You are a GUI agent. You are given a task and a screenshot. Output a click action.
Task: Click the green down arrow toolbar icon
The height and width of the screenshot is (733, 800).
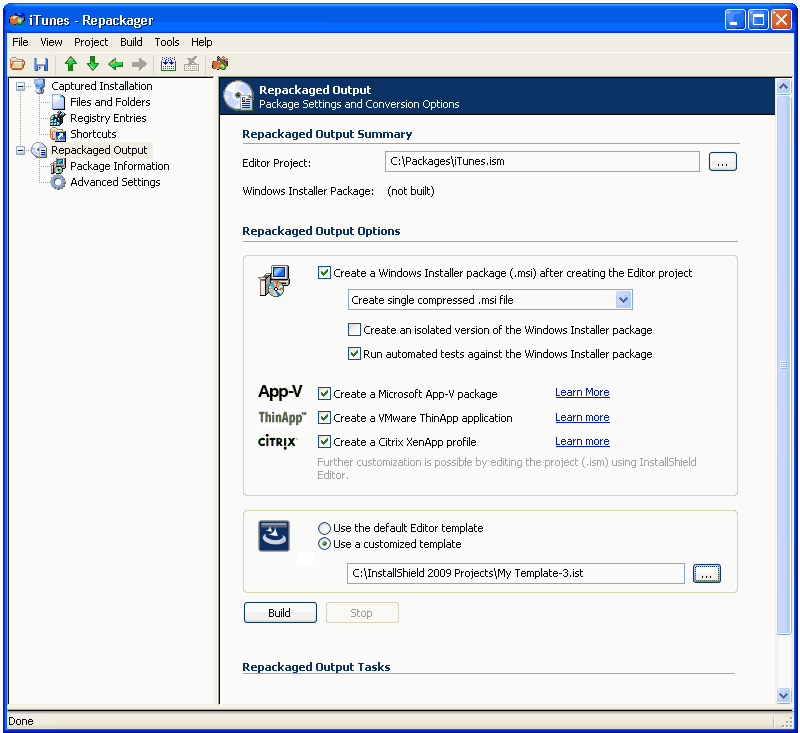coord(93,64)
